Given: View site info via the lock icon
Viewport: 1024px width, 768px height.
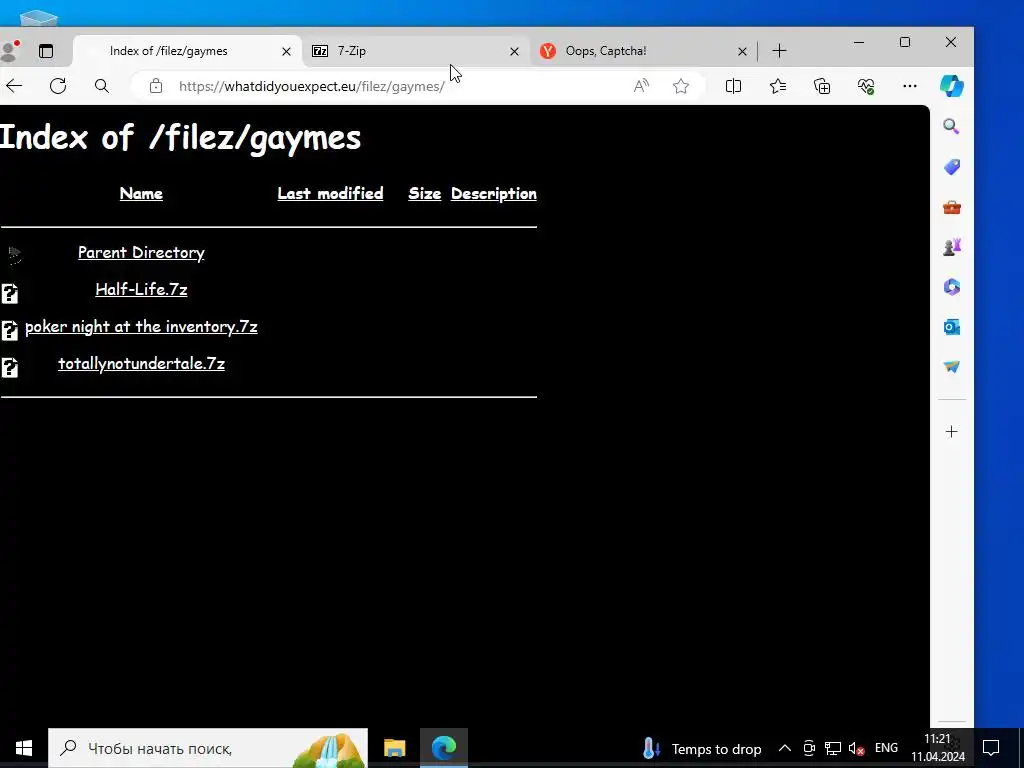Looking at the screenshot, I should [155, 86].
